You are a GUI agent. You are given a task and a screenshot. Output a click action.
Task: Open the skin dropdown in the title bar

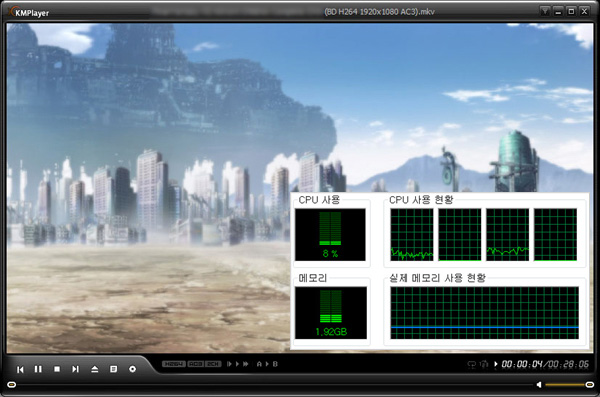[544, 11]
